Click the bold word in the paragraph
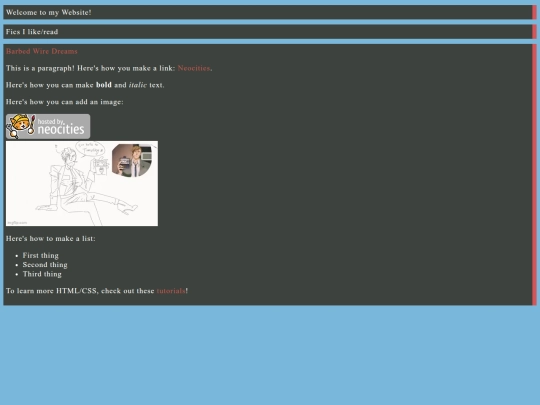 (x=104, y=85)
